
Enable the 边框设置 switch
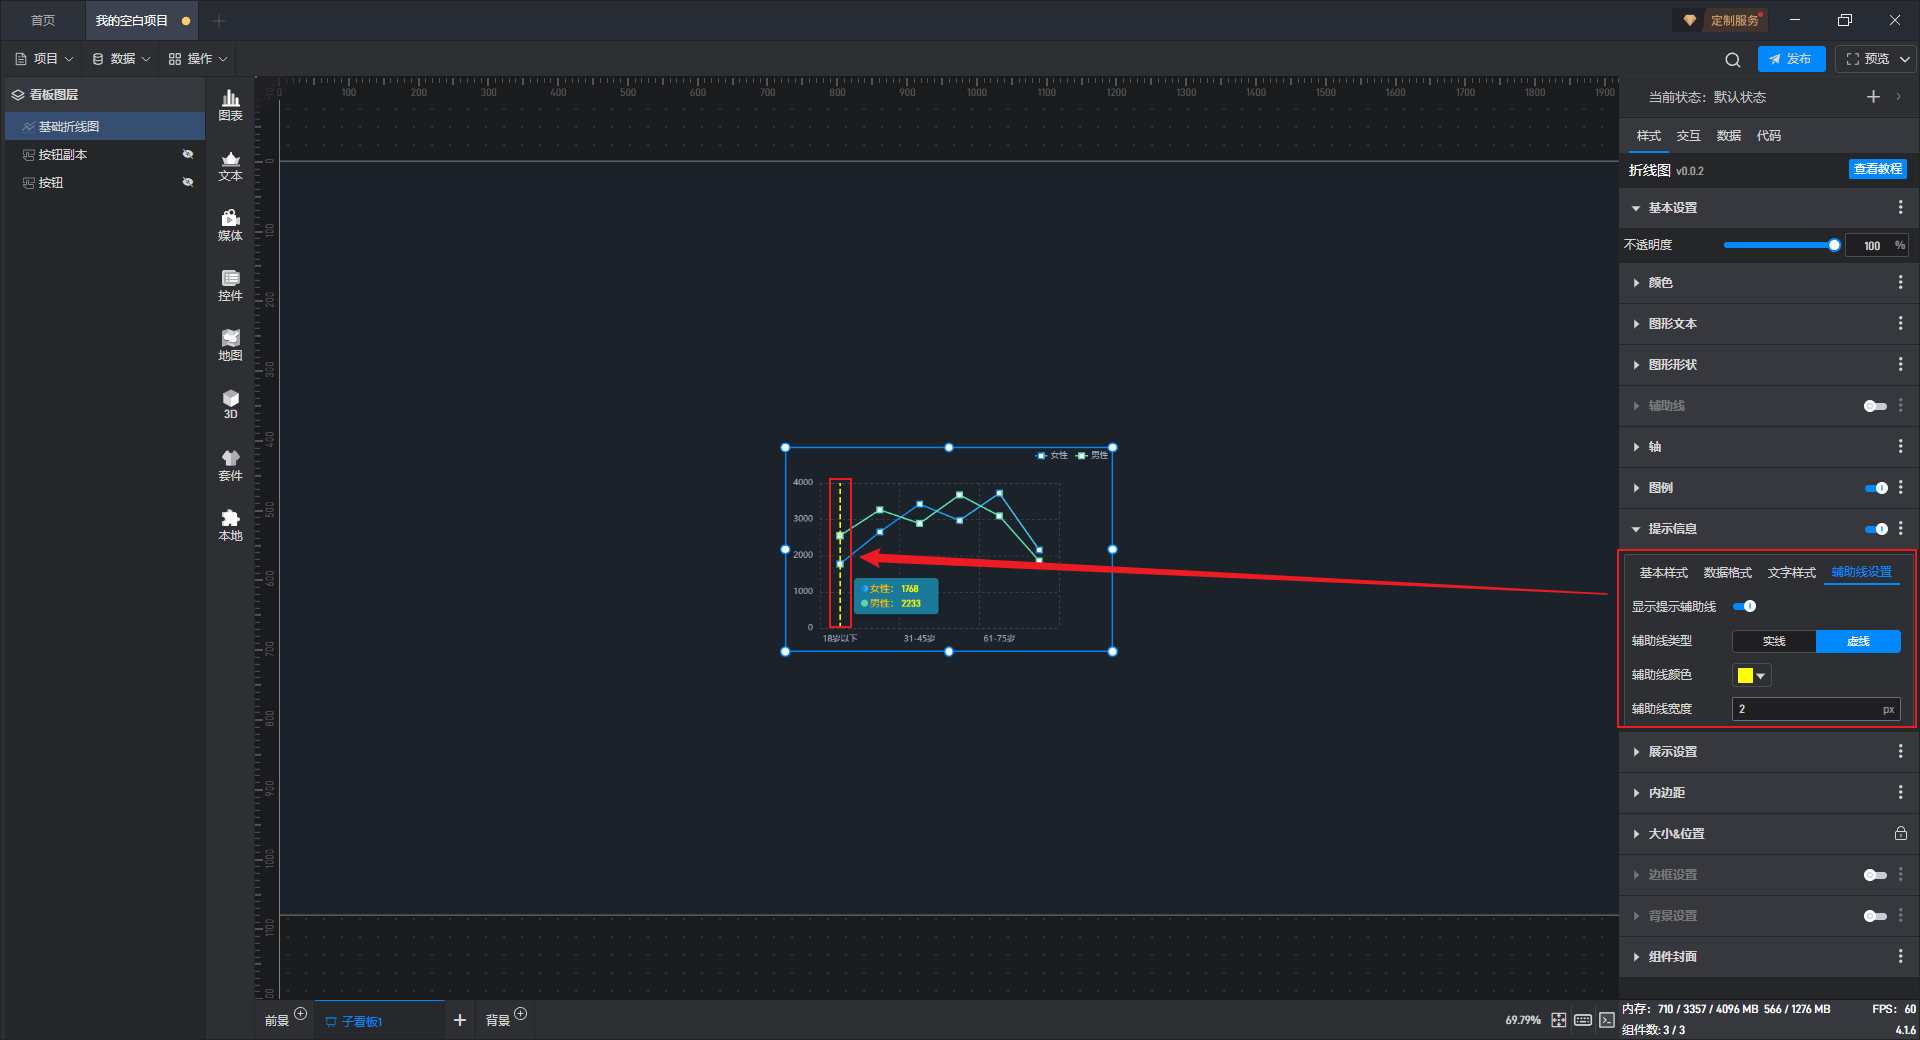pyautogui.click(x=1875, y=875)
